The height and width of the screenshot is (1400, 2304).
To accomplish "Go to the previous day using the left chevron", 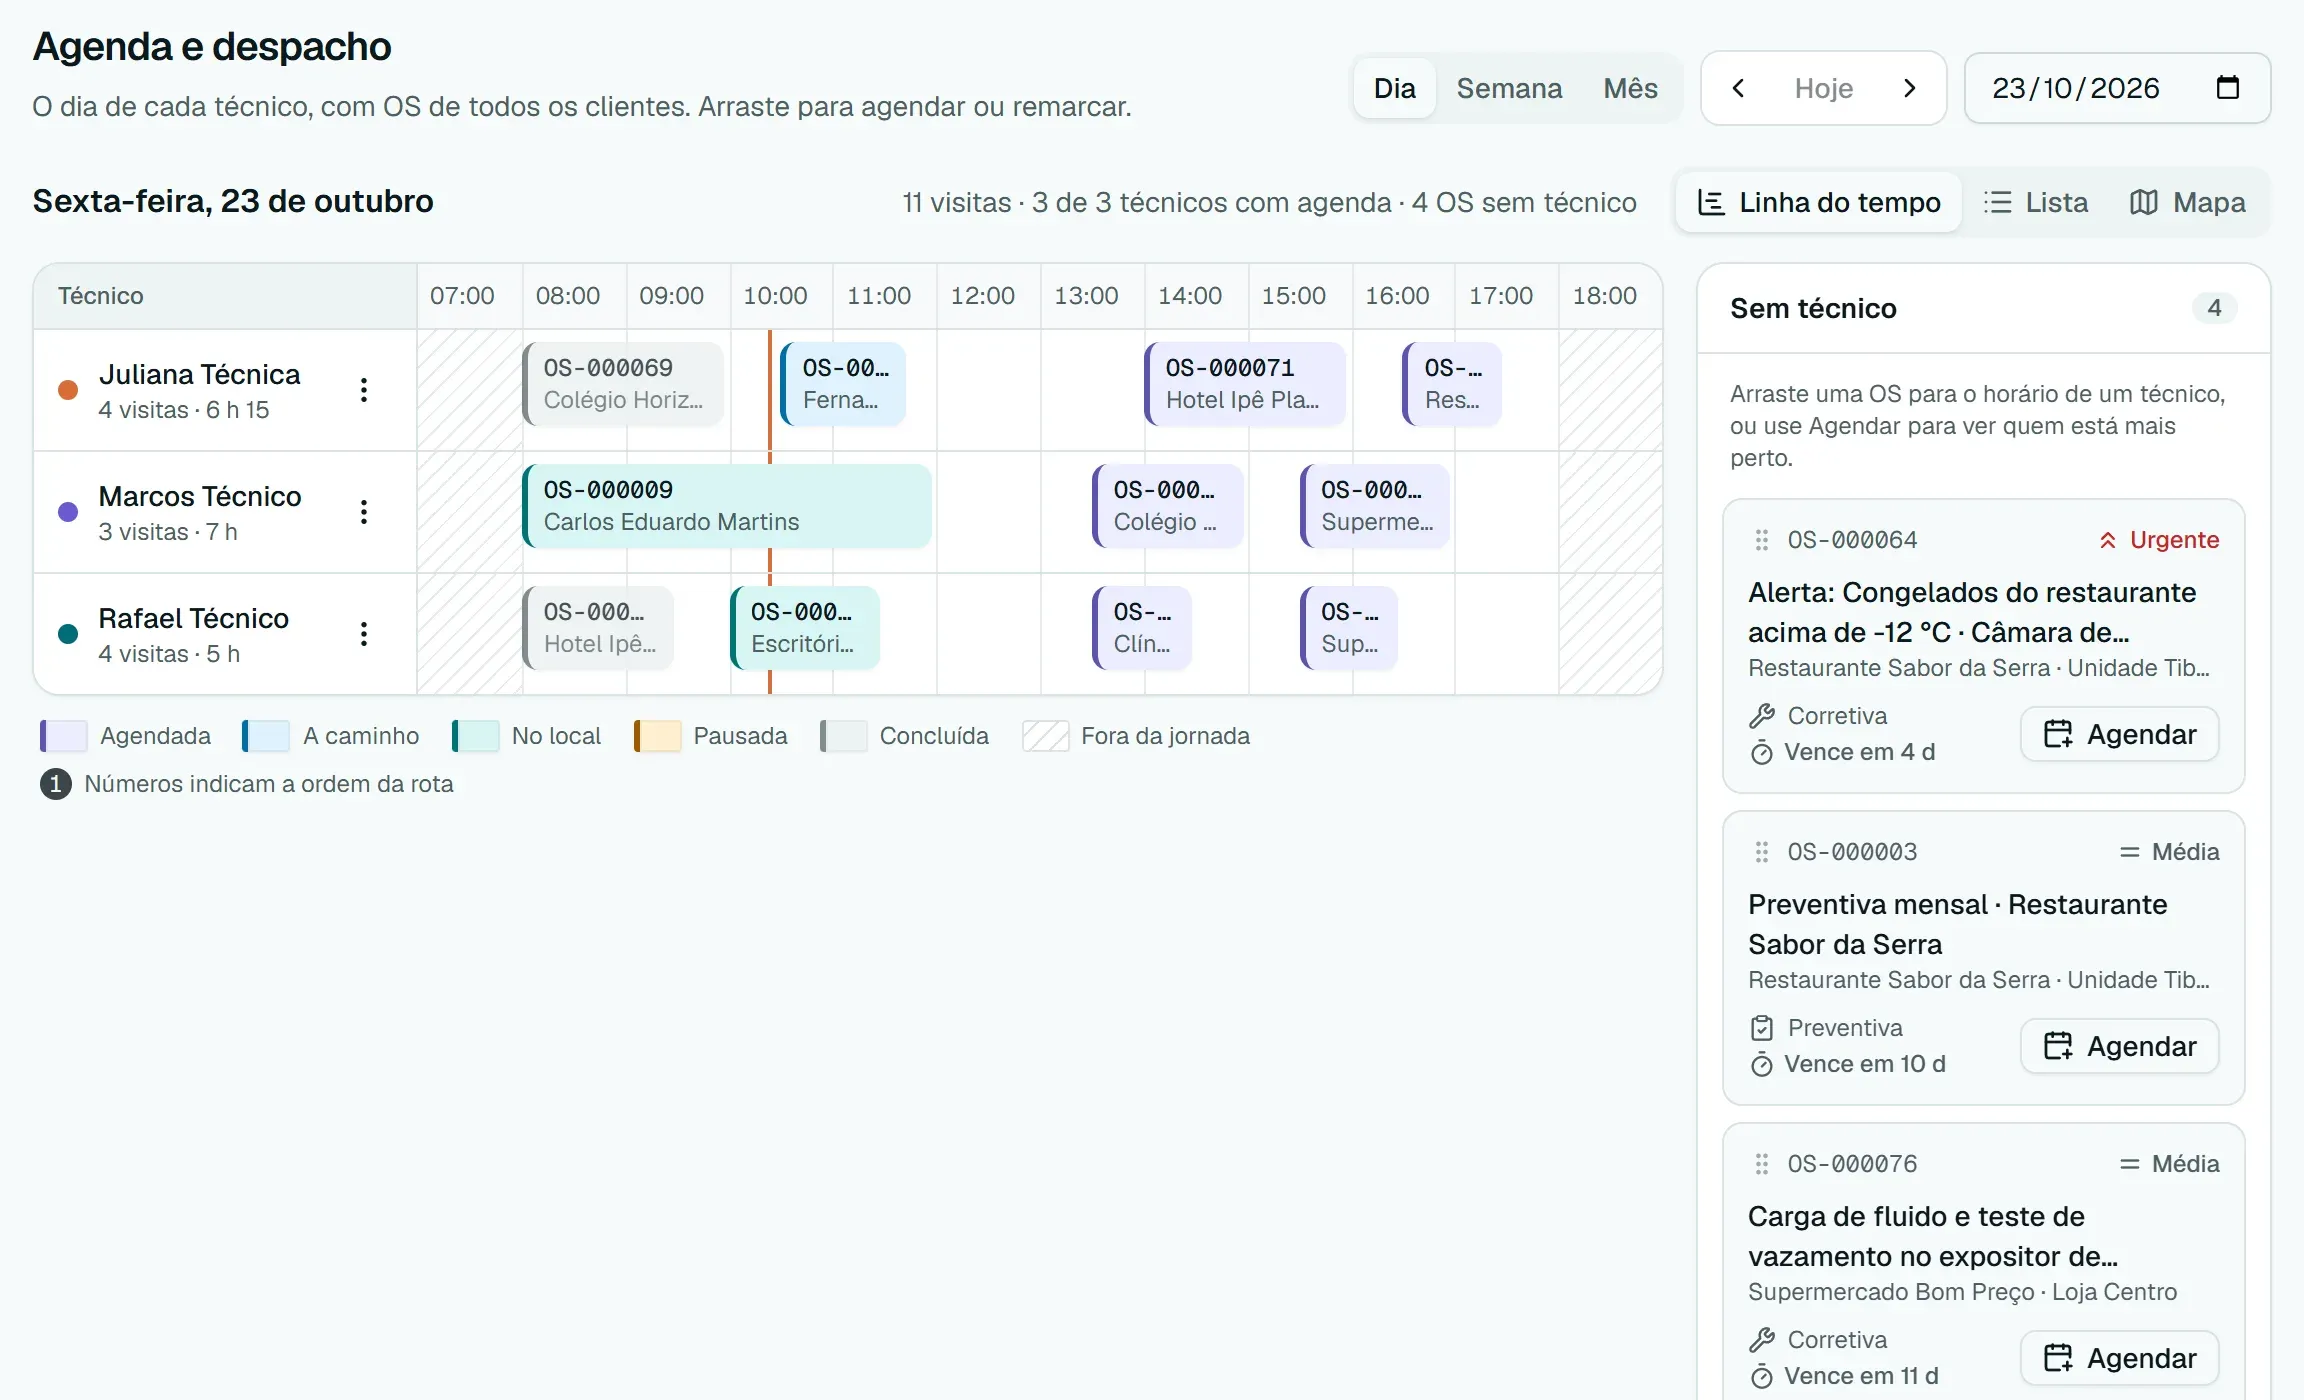I will (x=1739, y=88).
